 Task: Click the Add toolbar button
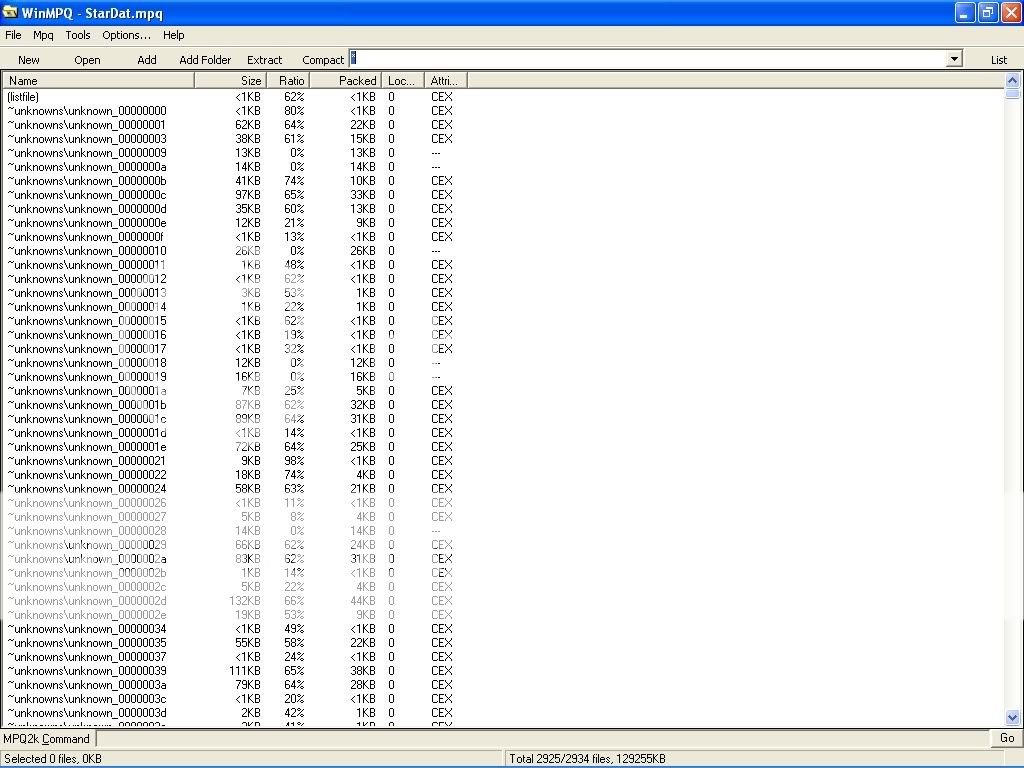point(147,60)
